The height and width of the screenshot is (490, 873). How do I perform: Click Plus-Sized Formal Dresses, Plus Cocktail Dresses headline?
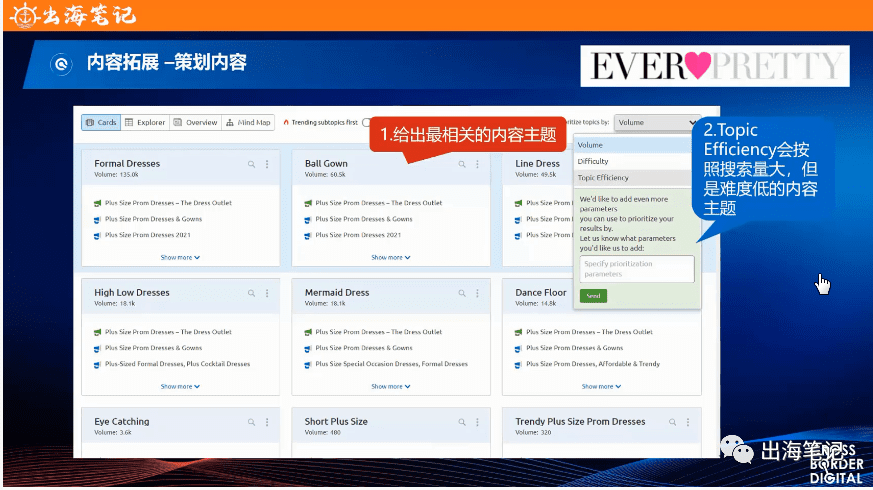[x=178, y=364]
